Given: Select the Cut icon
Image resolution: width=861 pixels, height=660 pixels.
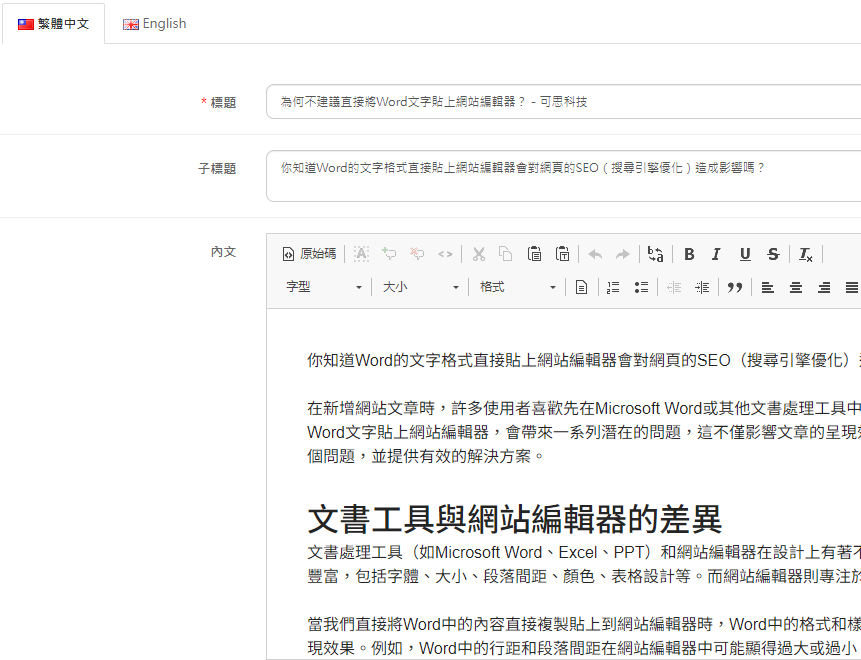Looking at the screenshot, I should [479, 253].
